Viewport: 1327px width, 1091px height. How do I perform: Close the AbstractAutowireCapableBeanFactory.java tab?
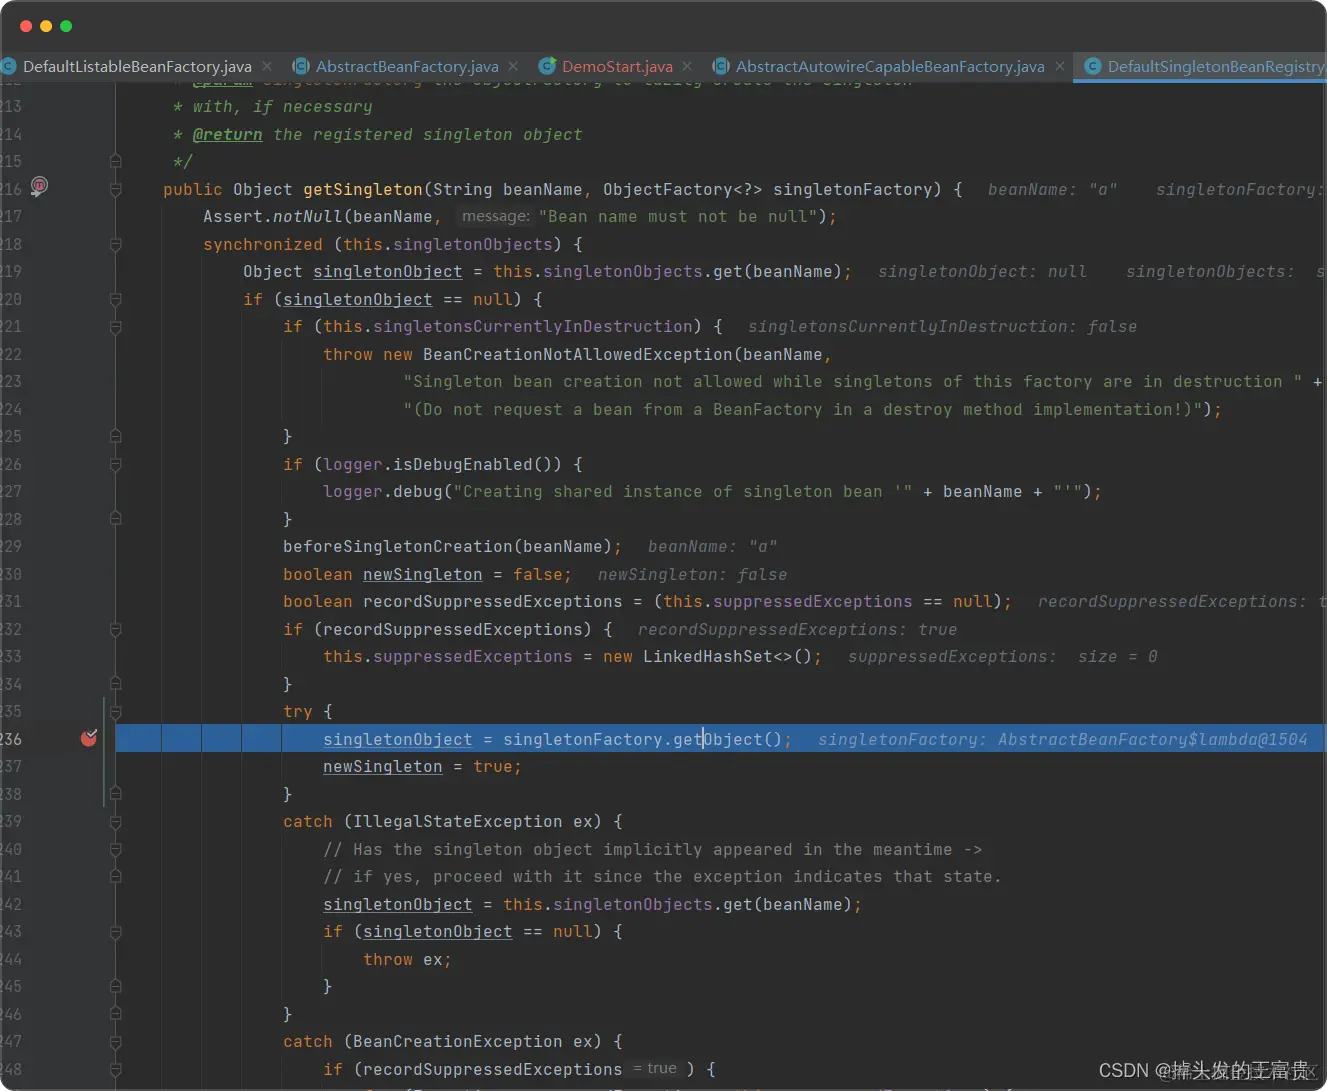pyautogui.click(x=1060, y=66)
